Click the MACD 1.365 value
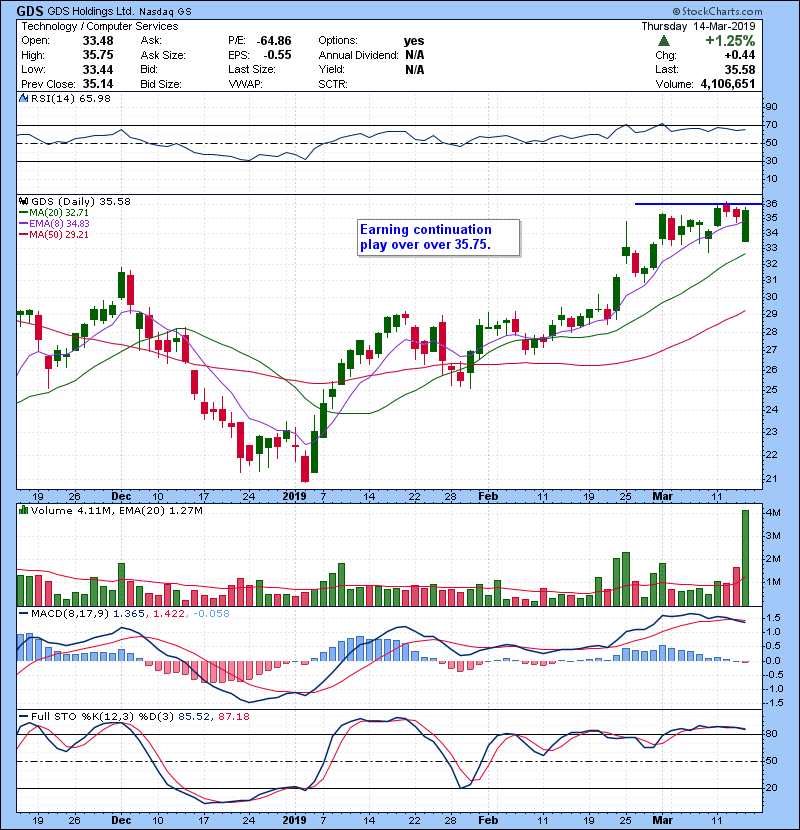This screenshot has width=800, height=830. coord(129,614)
